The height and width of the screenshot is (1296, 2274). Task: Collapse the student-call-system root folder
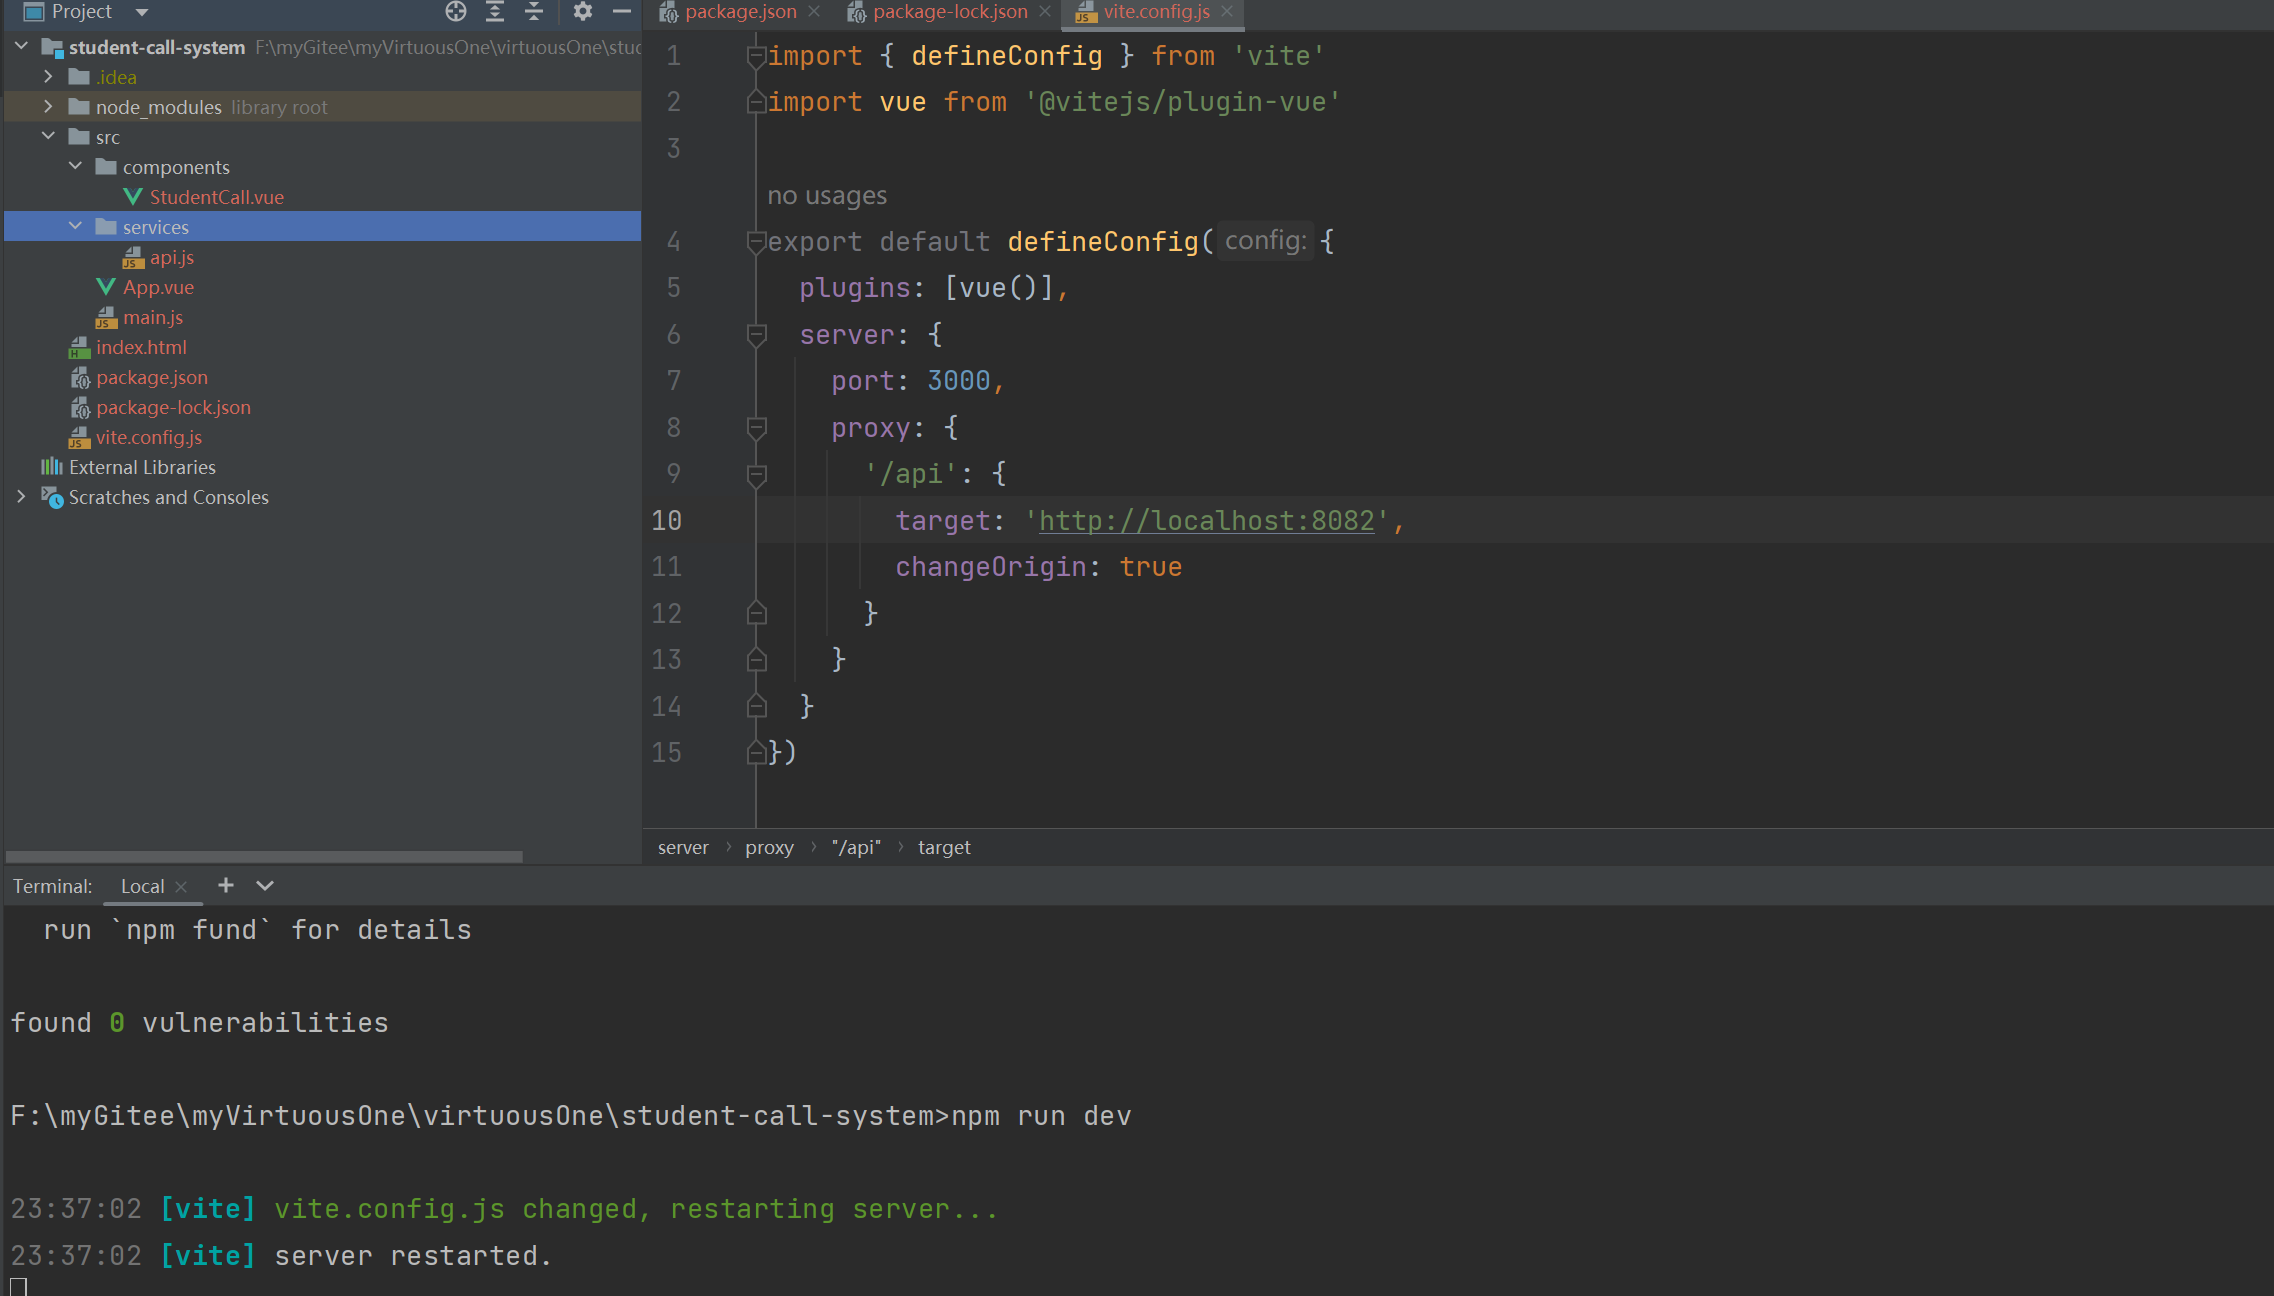[x=21, y=46]
